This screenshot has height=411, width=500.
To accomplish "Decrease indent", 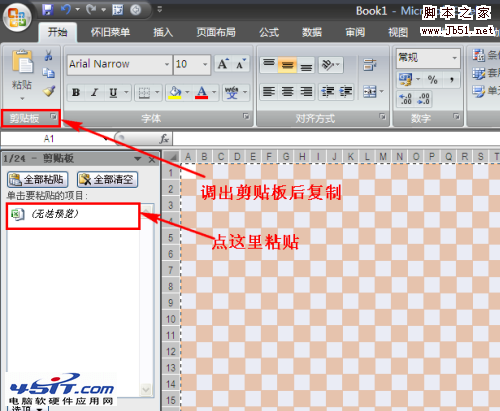I will pos(328,91).
